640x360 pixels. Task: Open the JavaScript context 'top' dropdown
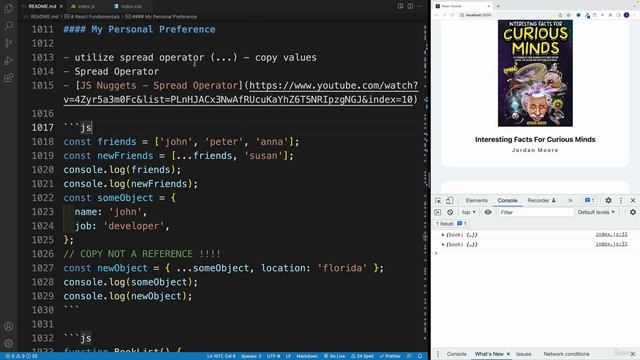(469, 212)
